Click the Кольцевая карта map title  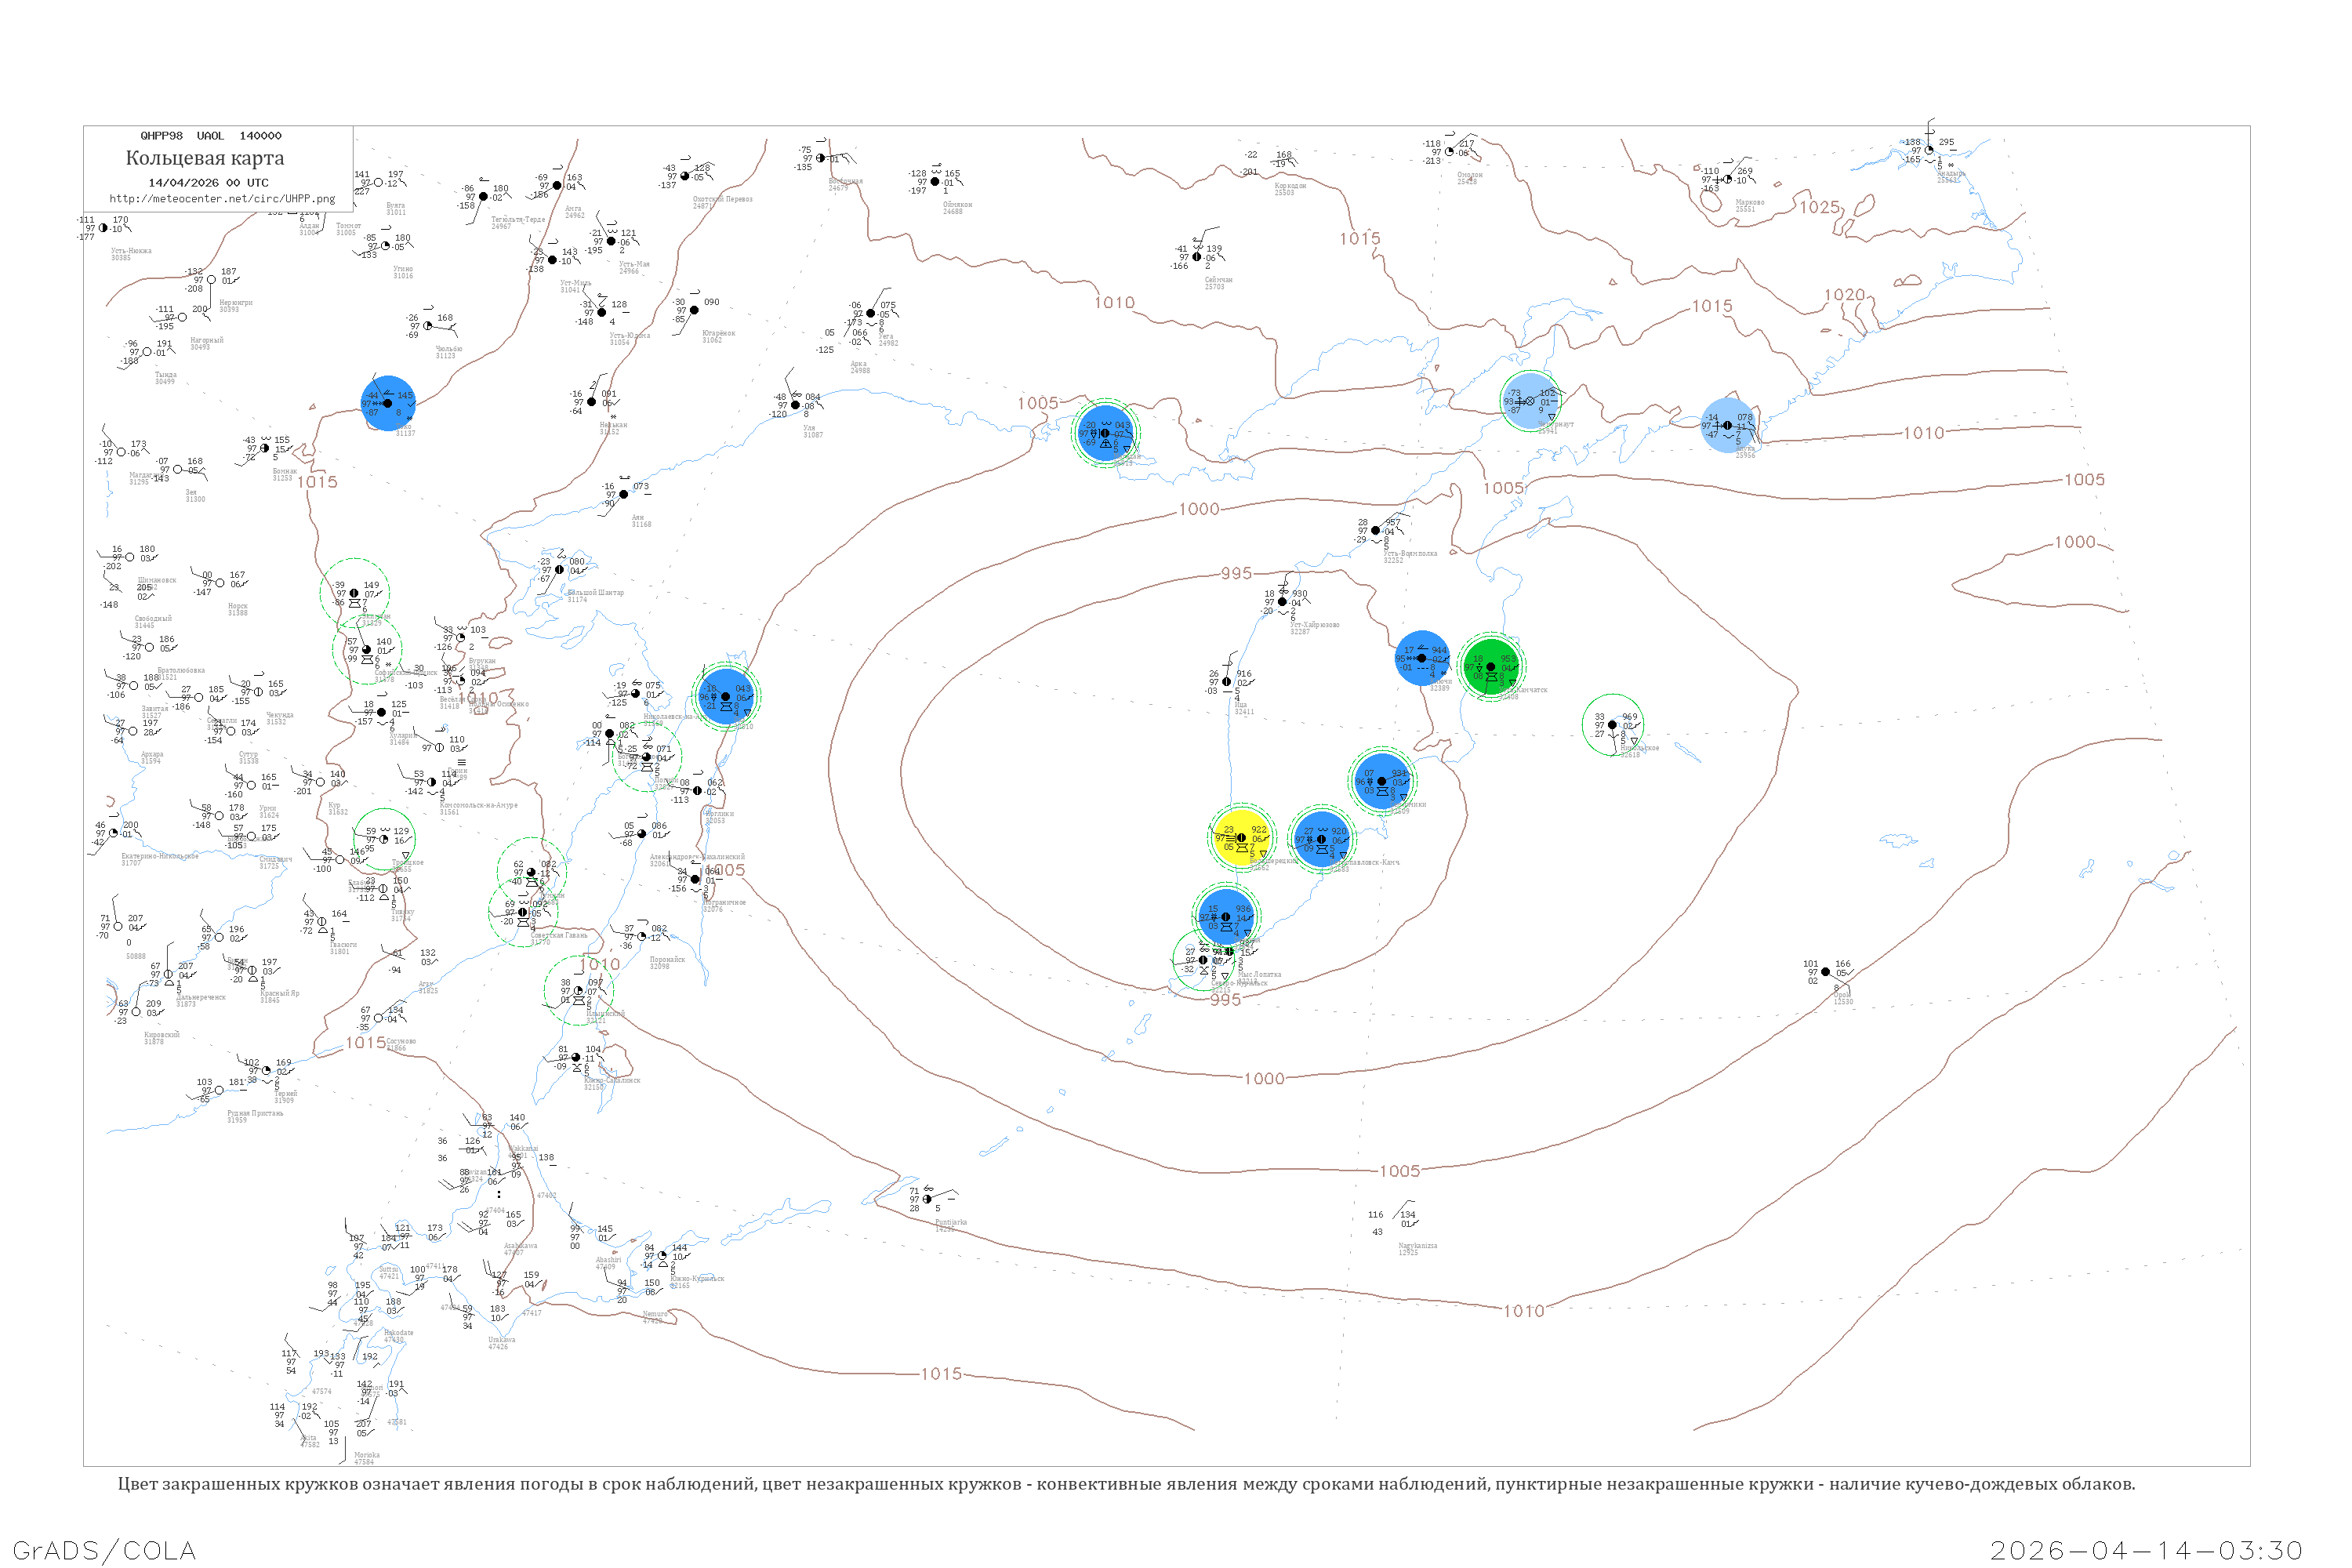pos(205,158)
